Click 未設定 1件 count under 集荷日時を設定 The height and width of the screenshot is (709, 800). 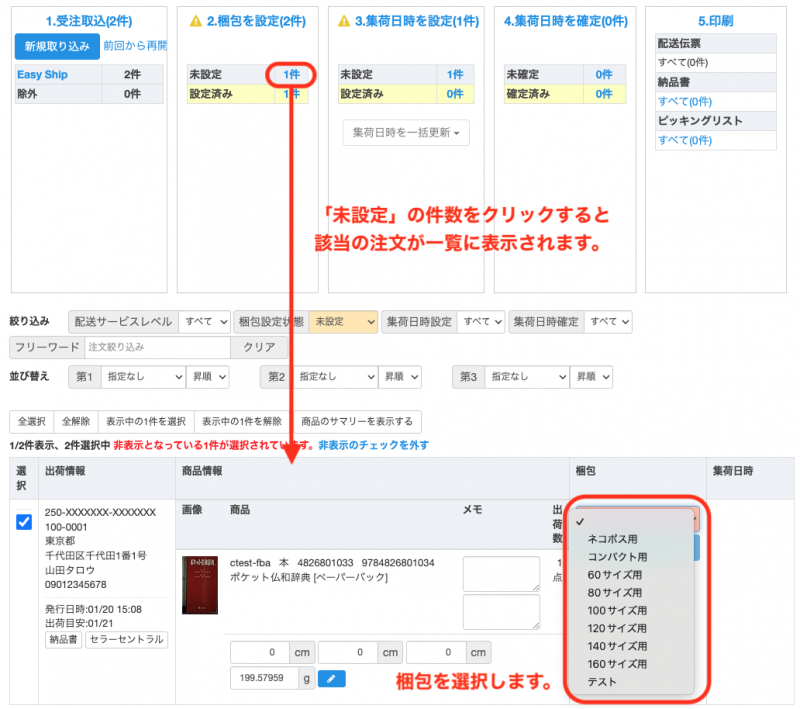click(455, 74)
